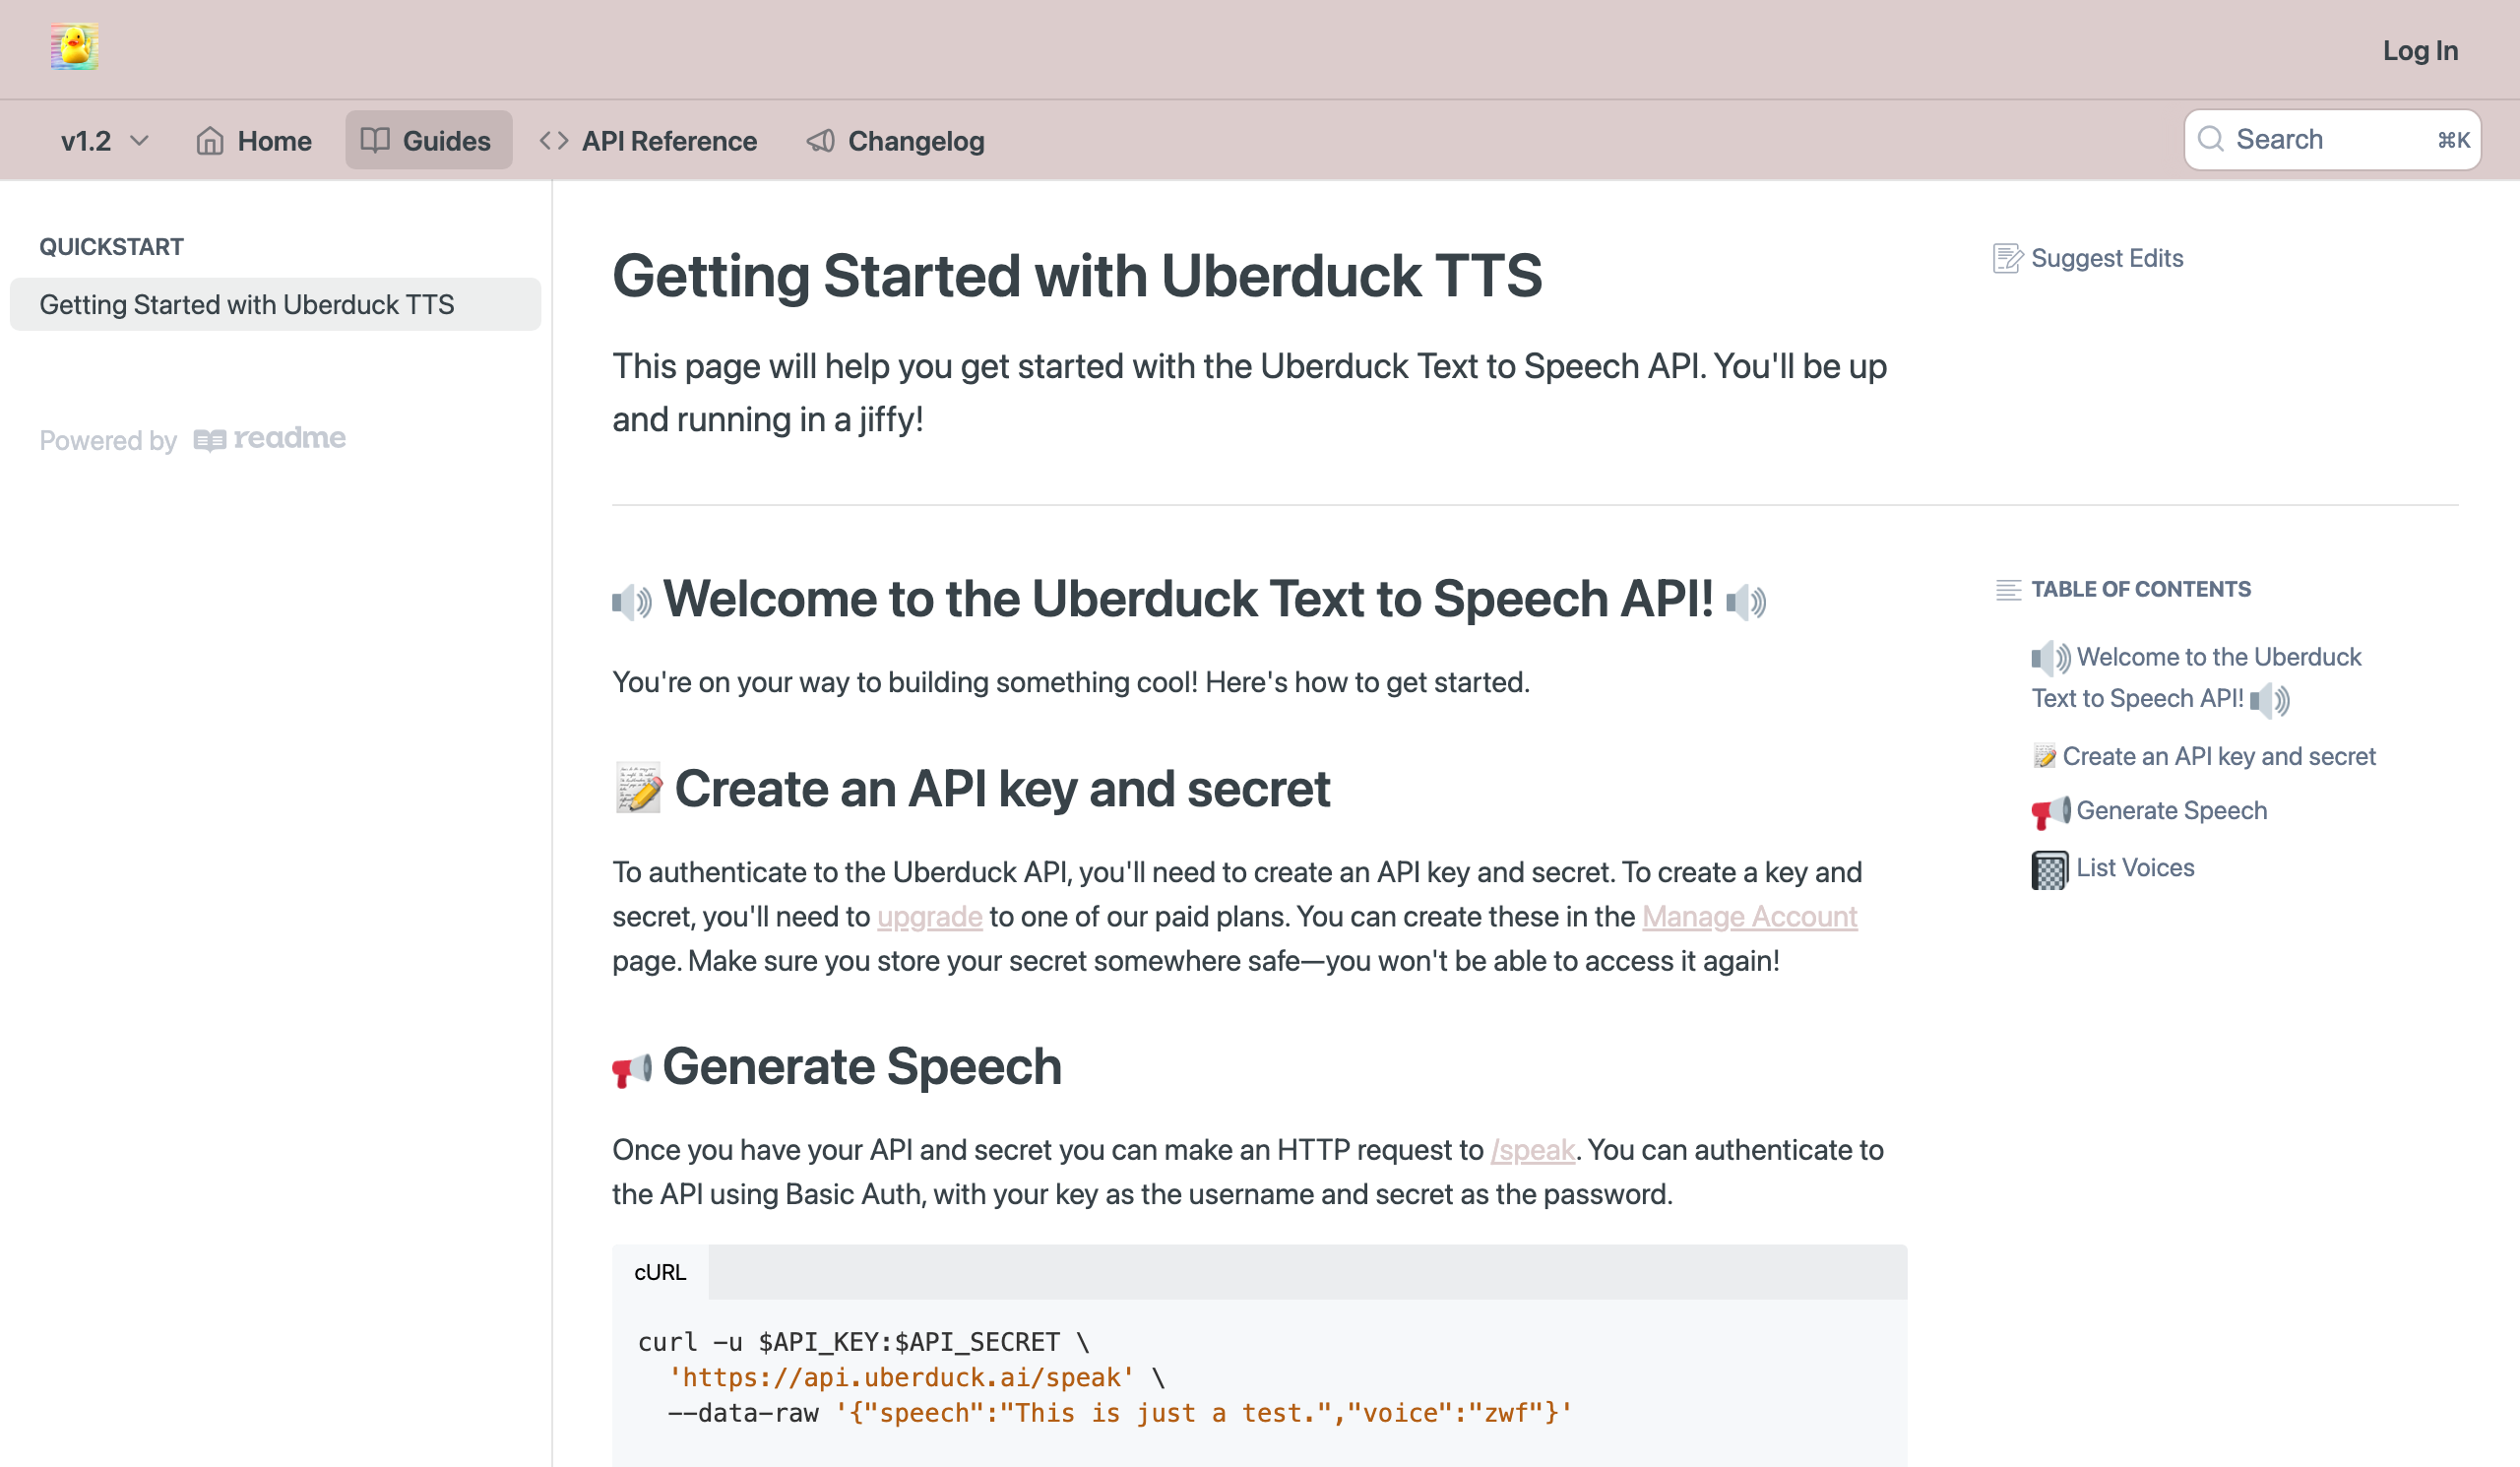Jump to Welcome section in table of contents
The height and width of the screenshot is (1467, 2520).
2197,678
